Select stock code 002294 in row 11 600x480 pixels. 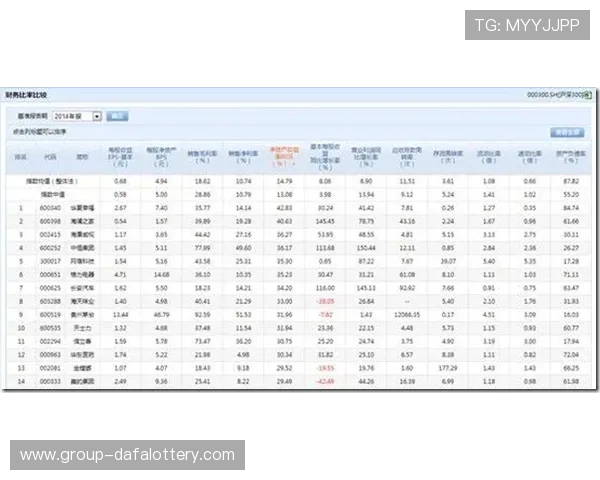tap(50, 341)
